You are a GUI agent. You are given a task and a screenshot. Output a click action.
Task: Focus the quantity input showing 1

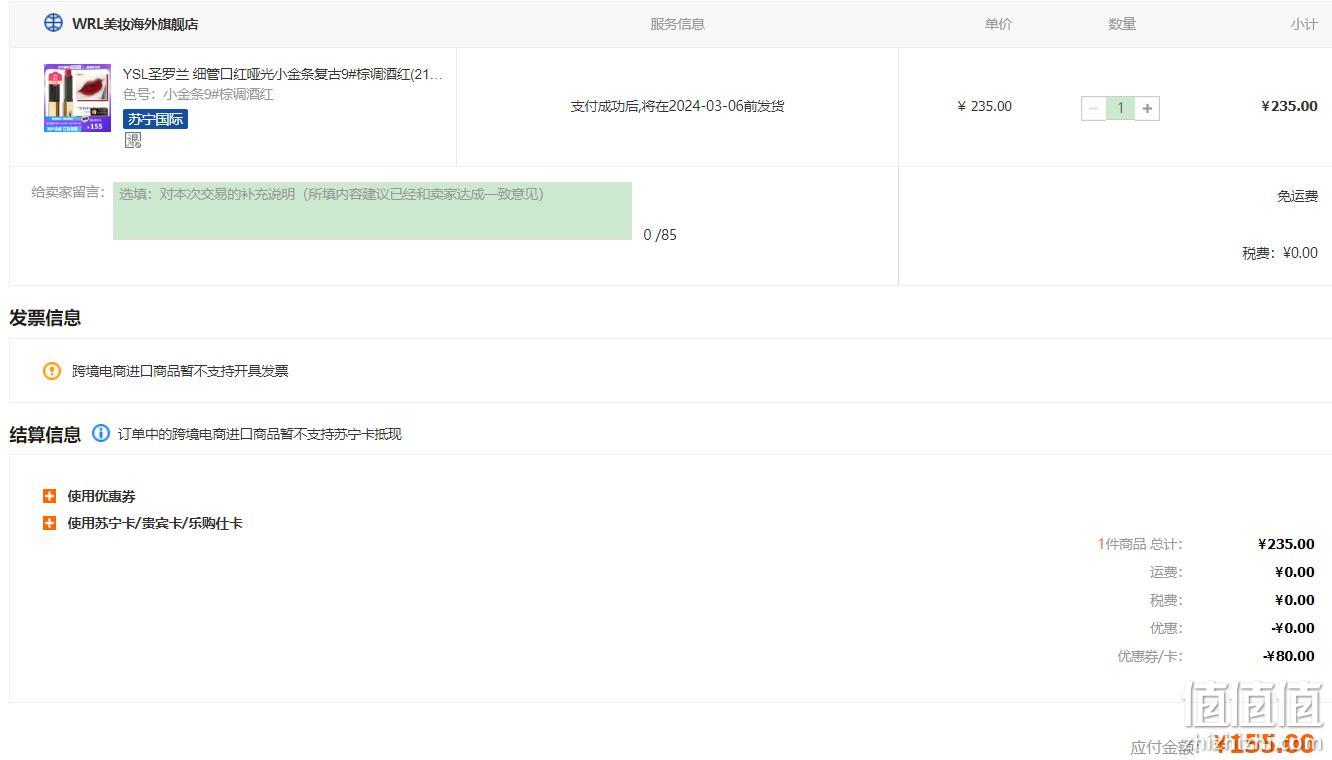[x=1120, y=108]
